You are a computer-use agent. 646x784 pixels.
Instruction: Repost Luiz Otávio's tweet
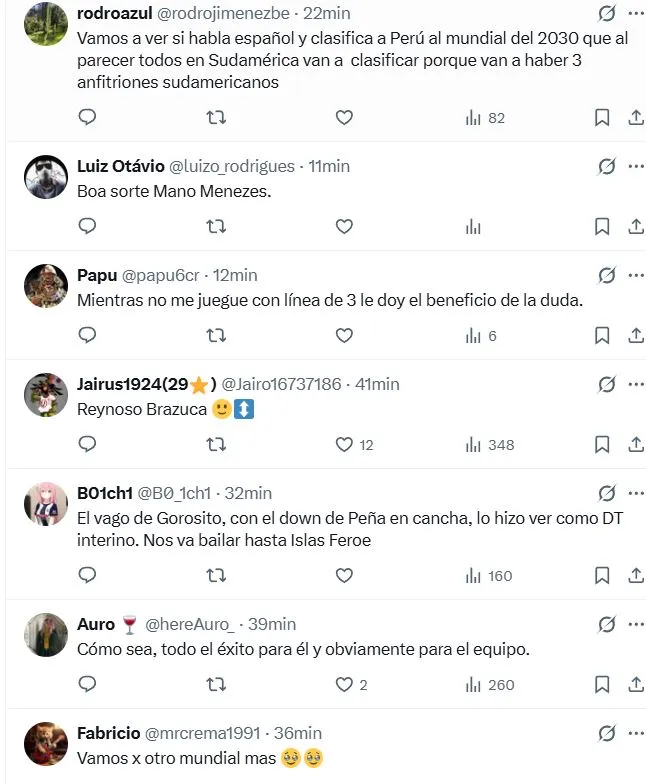coord(215,227)
